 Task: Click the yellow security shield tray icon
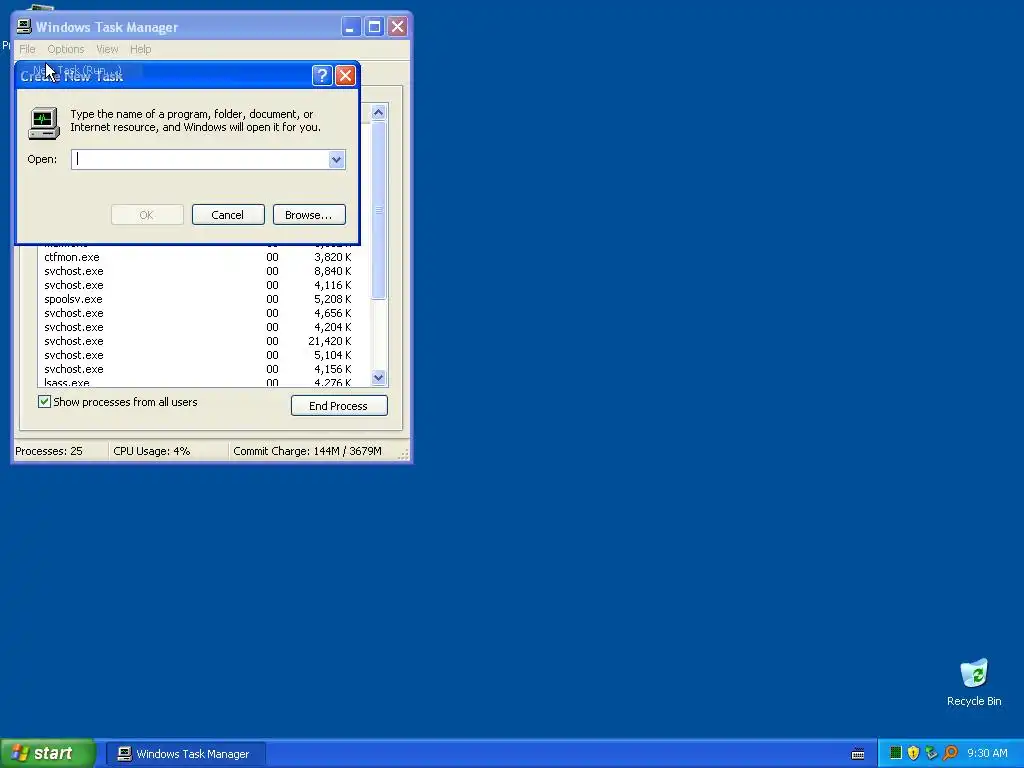tap(914, 753)
